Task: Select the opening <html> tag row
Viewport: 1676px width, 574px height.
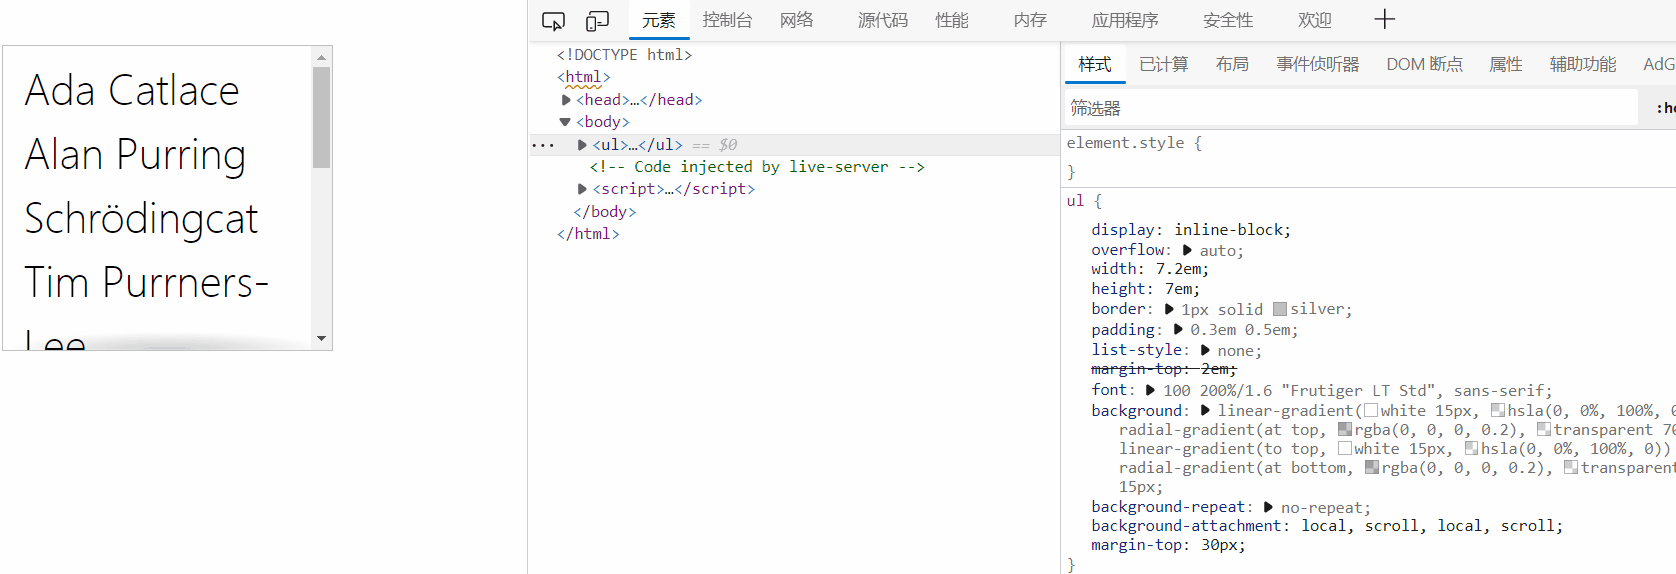Action: [x=583, y=77]
